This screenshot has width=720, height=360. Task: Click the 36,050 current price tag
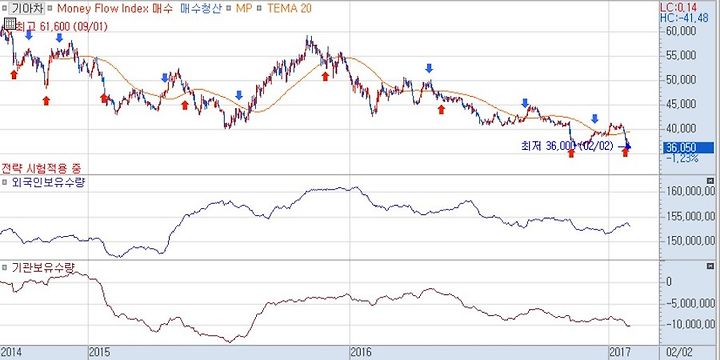coord(689,147)
